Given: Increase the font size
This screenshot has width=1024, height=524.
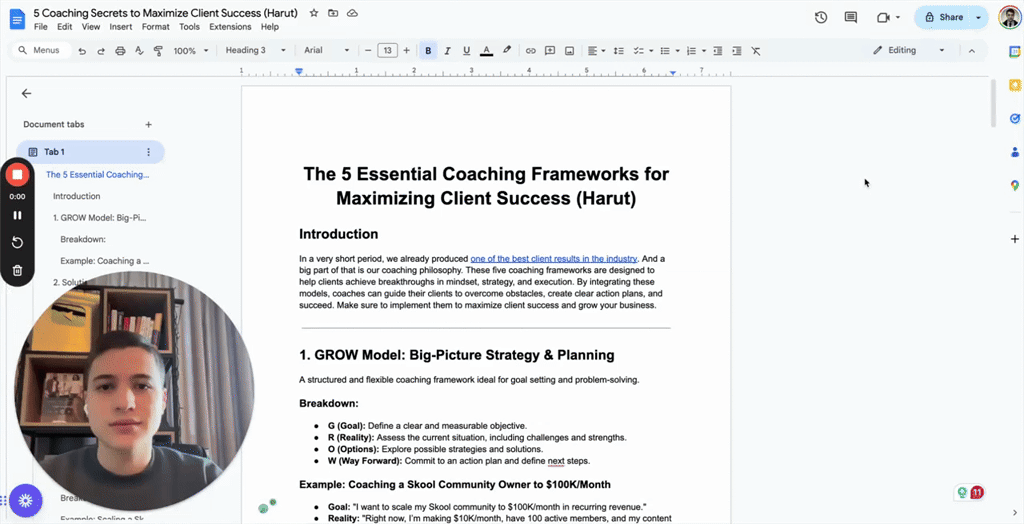Looking at the screenshot, I should coord(406,50).
